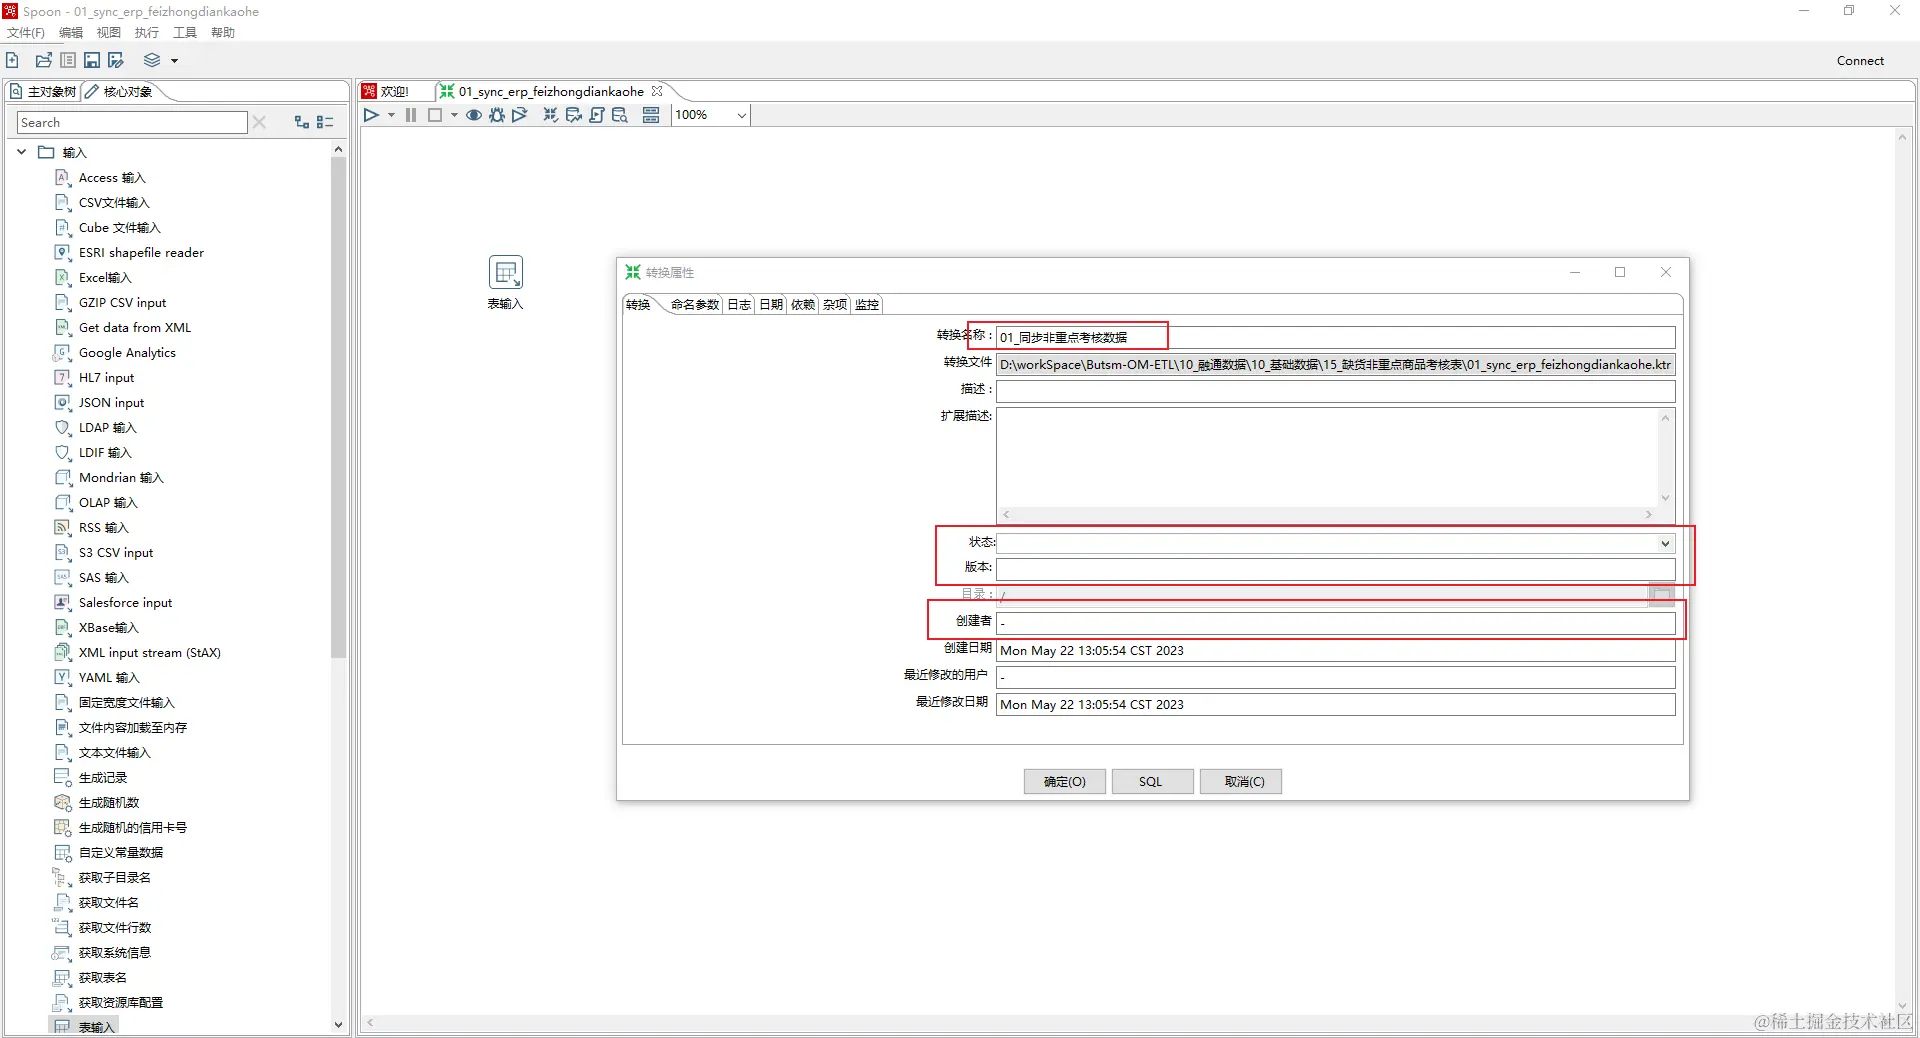
Task: Open the 文件(F) menu
Action: 26,33
